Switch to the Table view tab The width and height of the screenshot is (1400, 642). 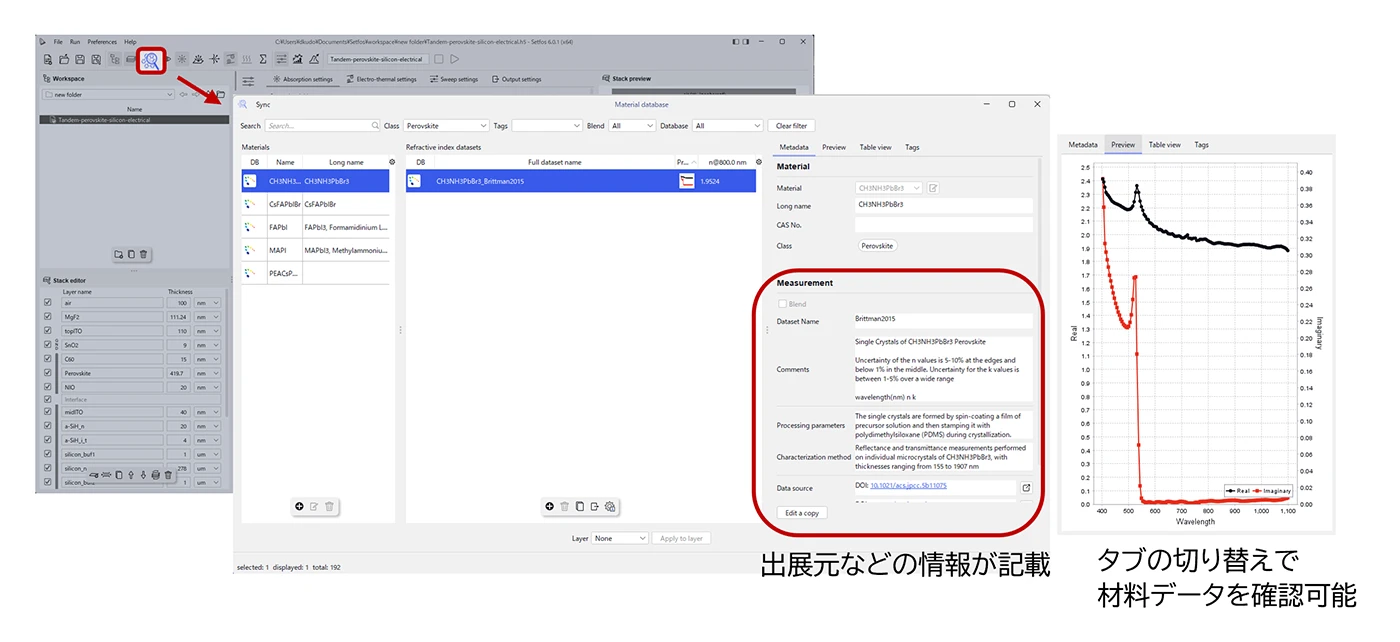point(875,147)
